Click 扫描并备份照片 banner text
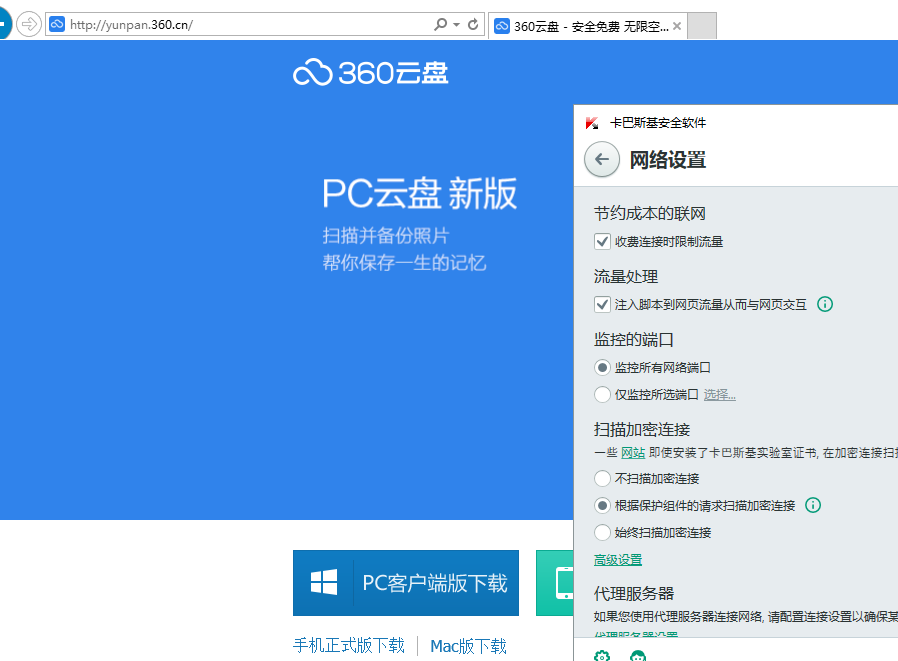 (x=386, y=235)
